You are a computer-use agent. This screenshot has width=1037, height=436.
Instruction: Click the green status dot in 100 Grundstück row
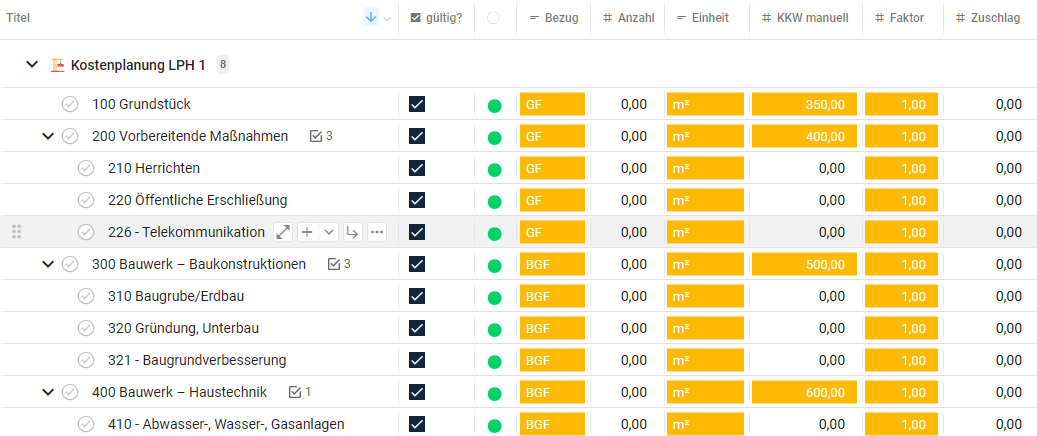pyautogui.click(x=494, y=105)
